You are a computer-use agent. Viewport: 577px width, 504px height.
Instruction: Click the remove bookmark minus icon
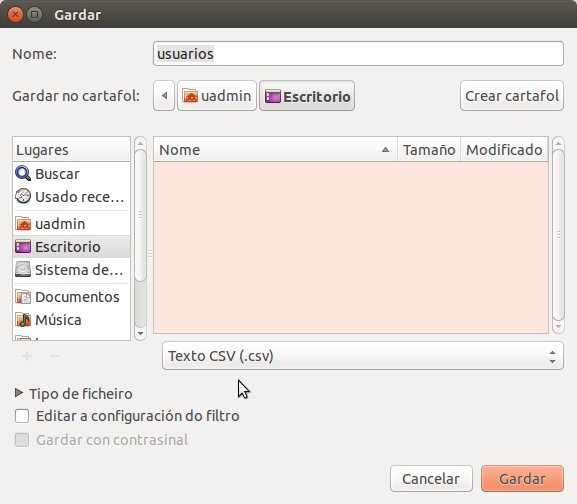click(55, 356)
